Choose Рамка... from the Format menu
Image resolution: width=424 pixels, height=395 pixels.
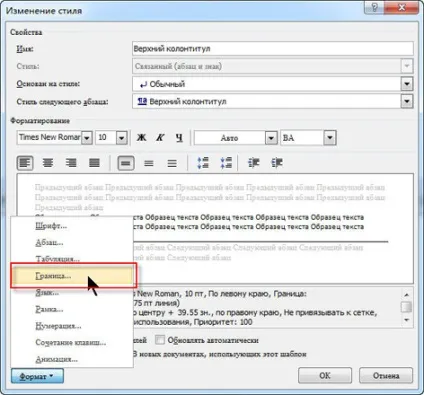pyautogui.click(x=72, y=309)
